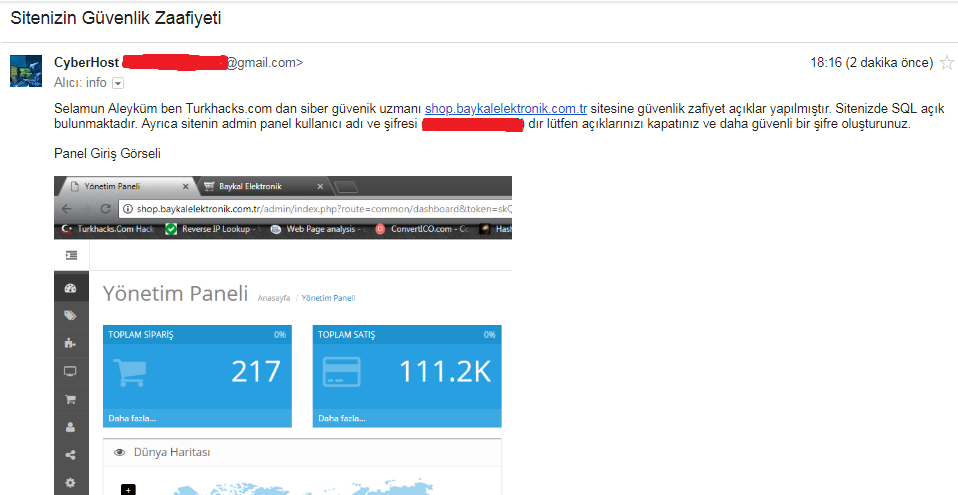Click the TOPLAM SİPARİŞ card title
This screenshot has width=958, height=495.
click(x=141, y=335)
